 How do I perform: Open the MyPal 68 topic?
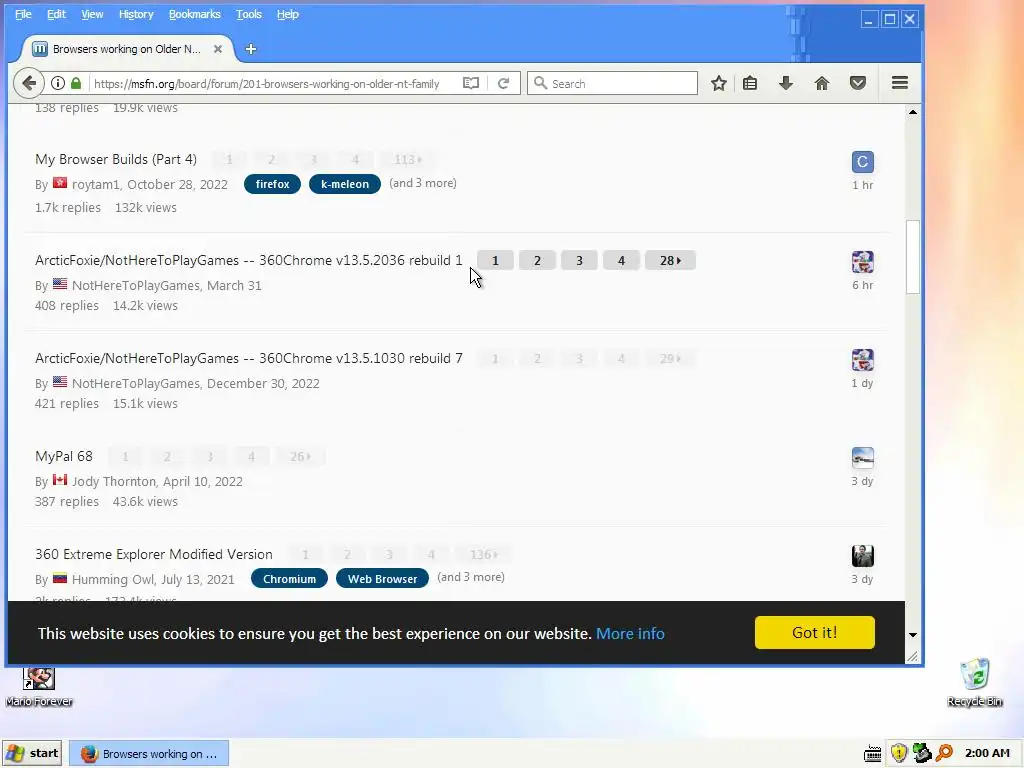point(64,456)
